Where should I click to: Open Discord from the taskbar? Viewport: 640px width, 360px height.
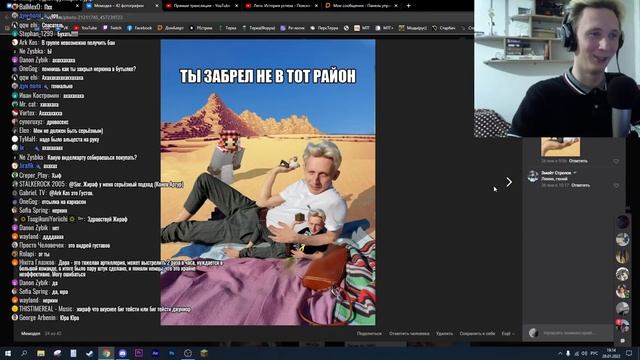(x=122, y=353)
